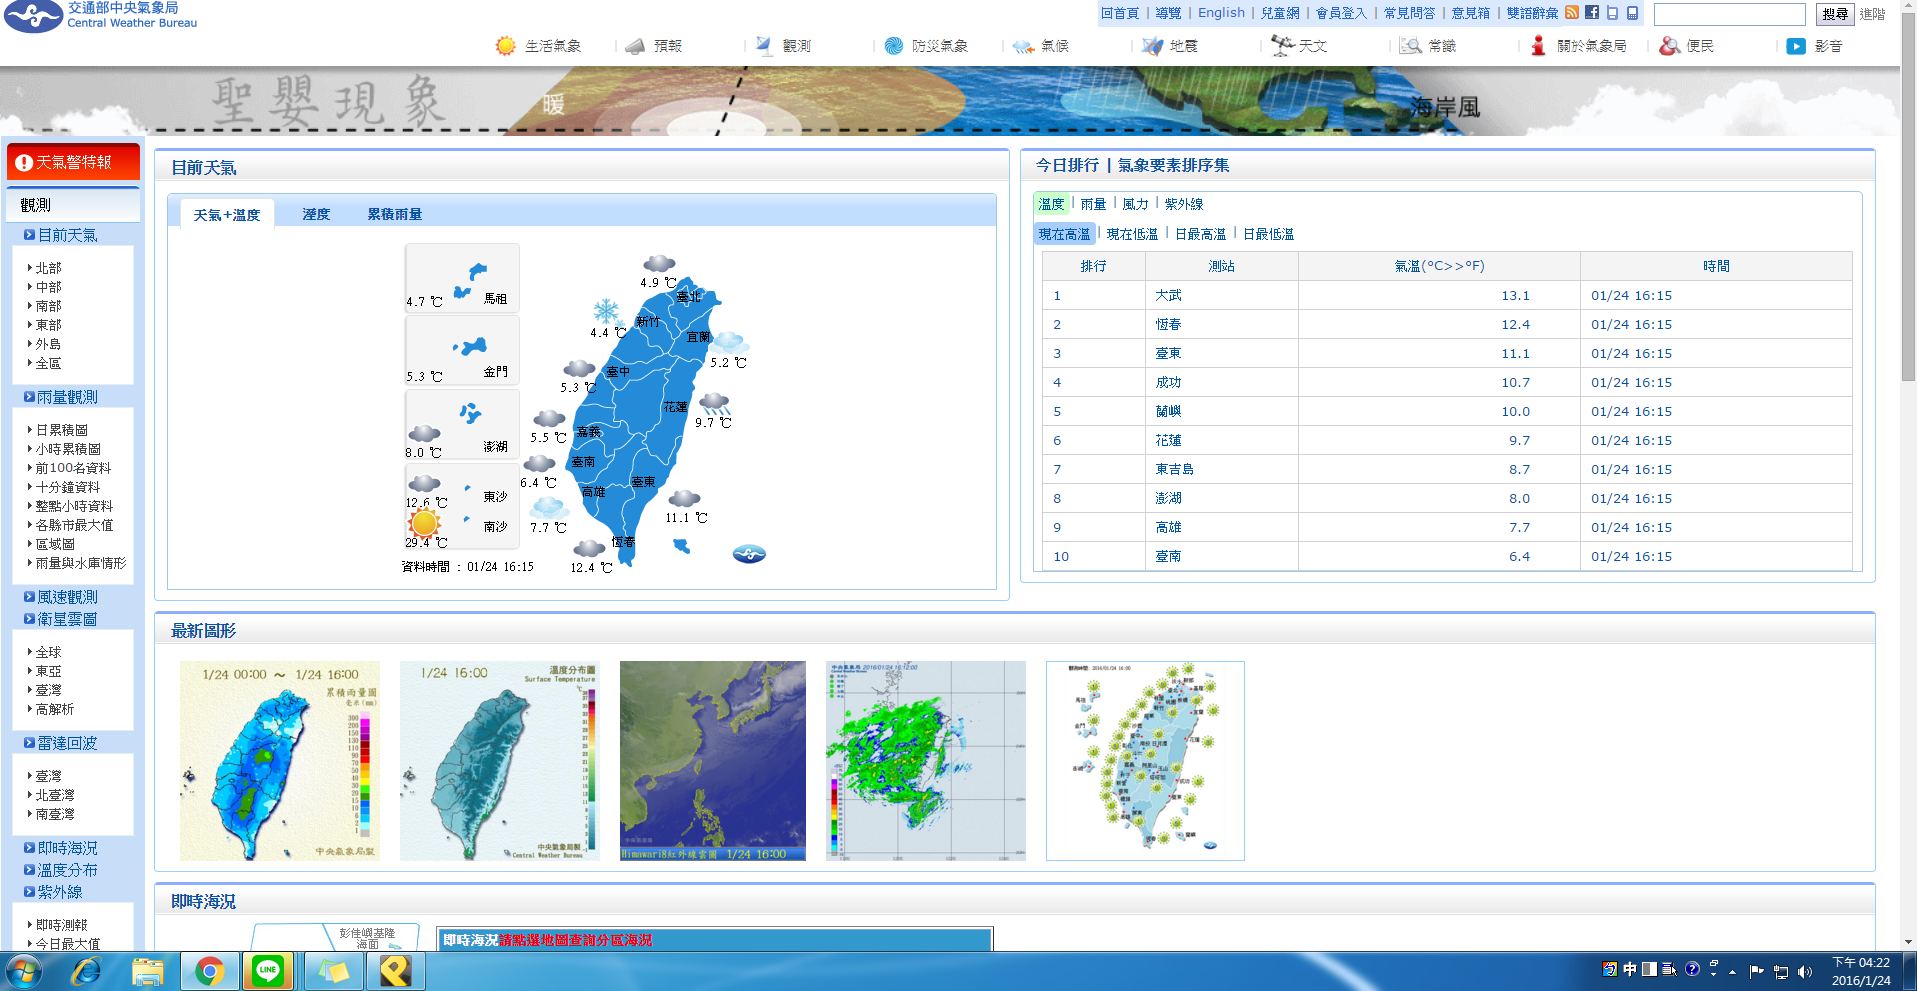1917x991 pixels.
Task: Open the radar echo map thumbnail
Action: 926,761
